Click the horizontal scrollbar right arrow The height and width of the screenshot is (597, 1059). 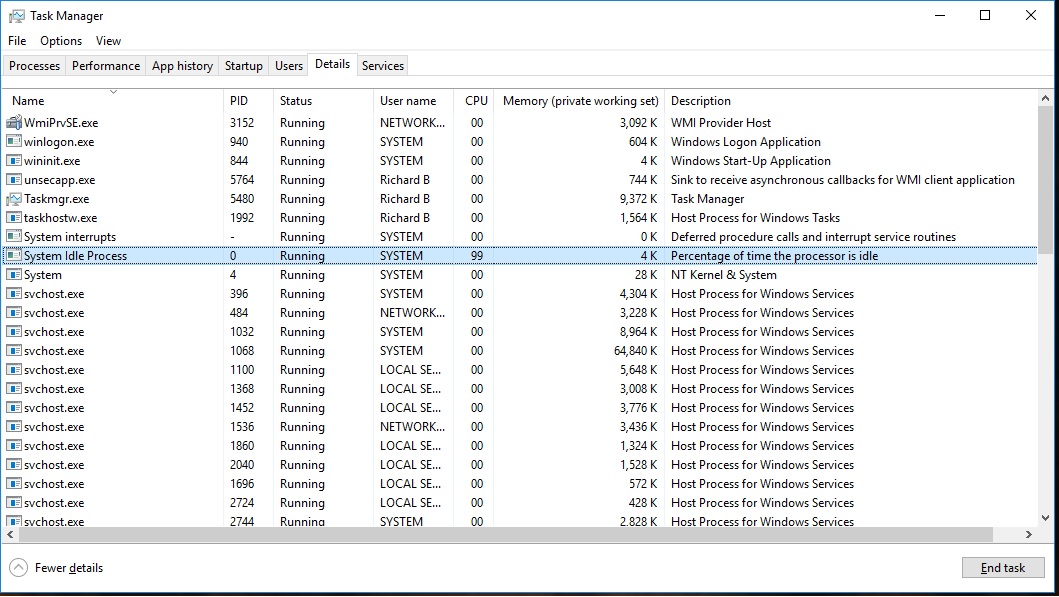click(1030, 535)
